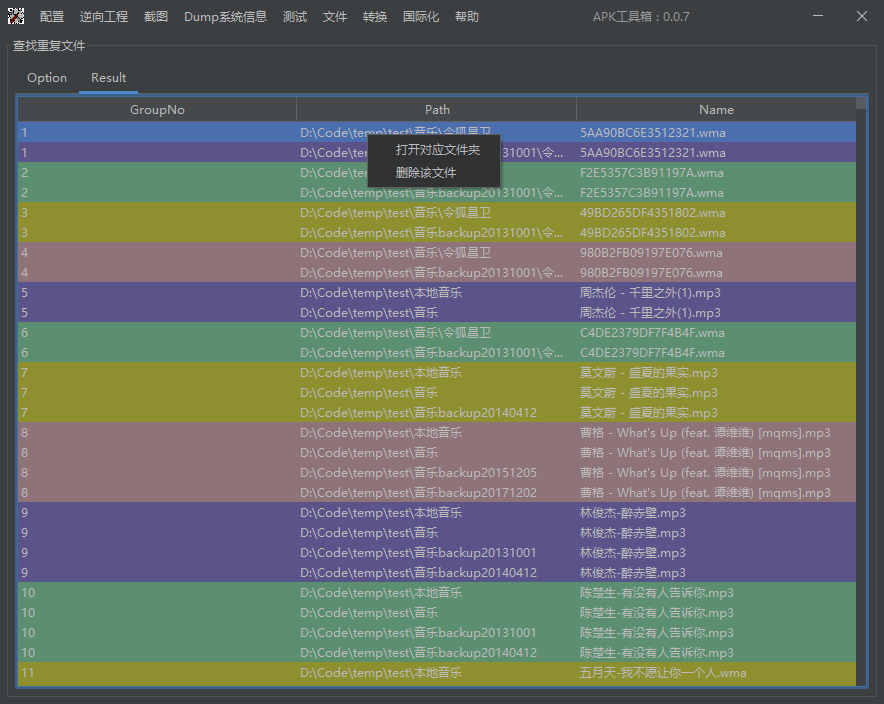
Task: Switch to the Option tab
Action: (x=46, y=77)
